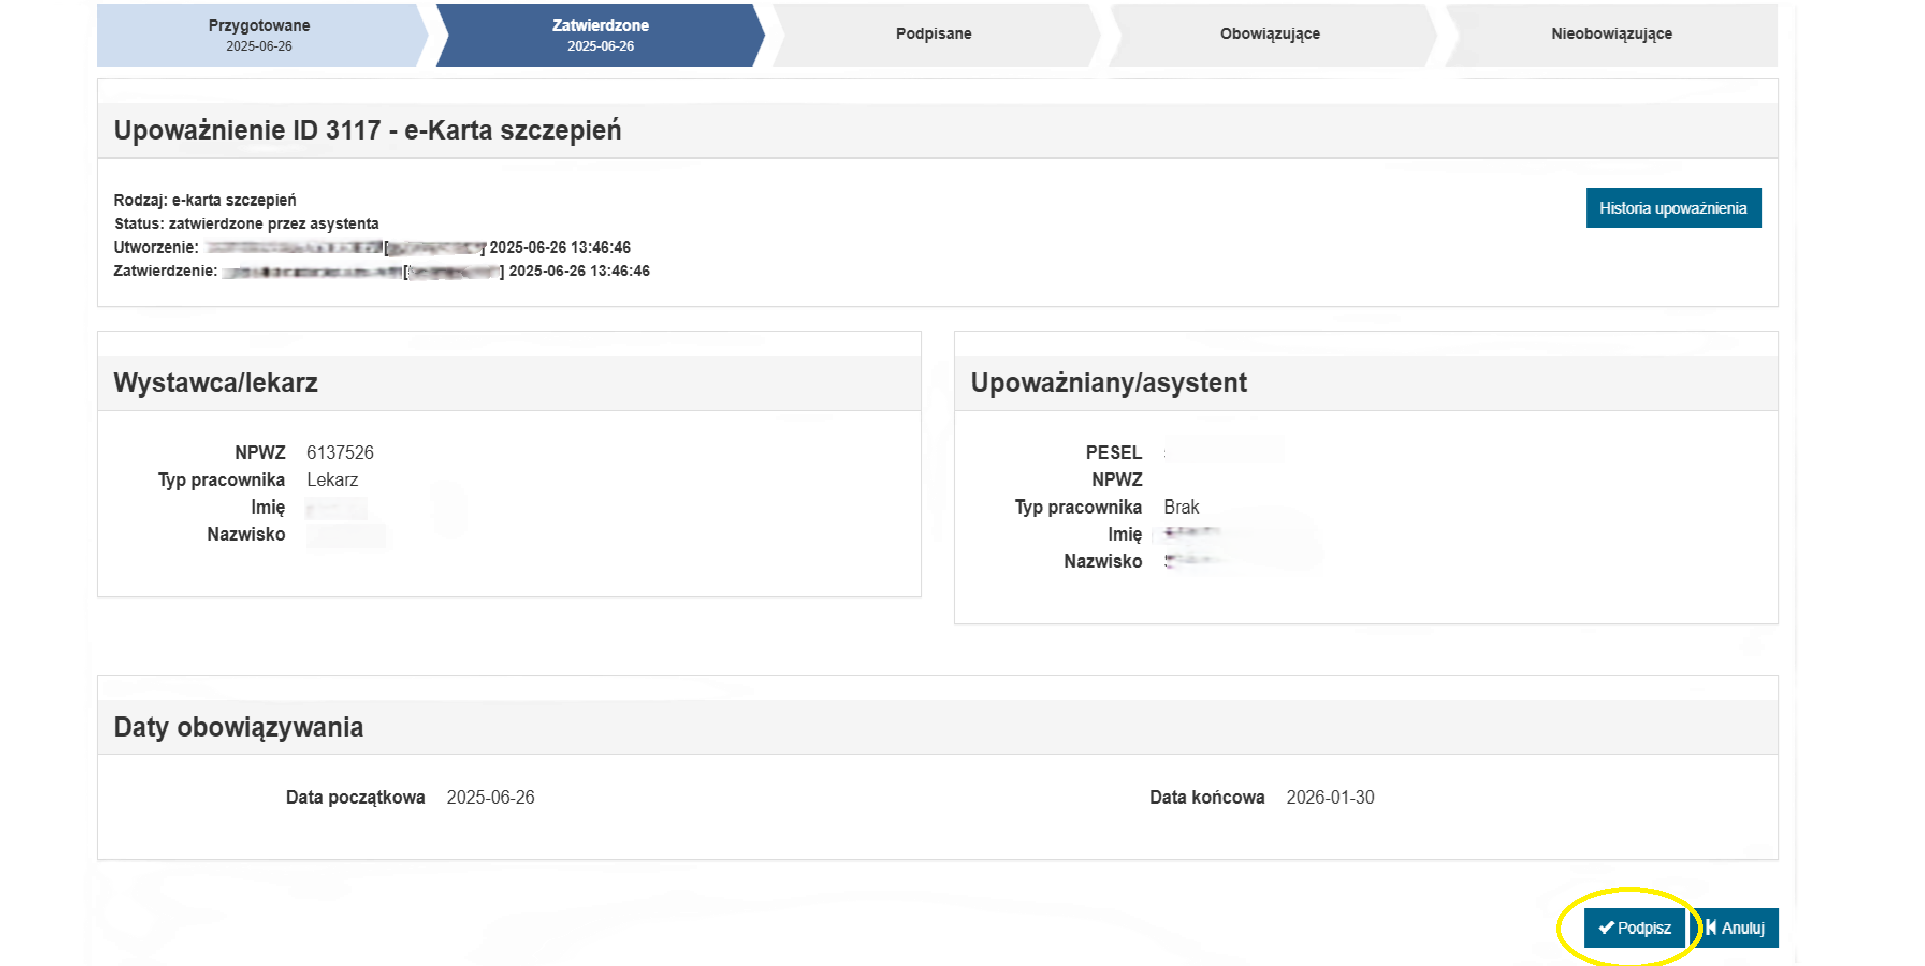Click the doctor's Typ pracownika value Lekarz
This screenshot has height=966, width=1925.
[x=332, y=480]
